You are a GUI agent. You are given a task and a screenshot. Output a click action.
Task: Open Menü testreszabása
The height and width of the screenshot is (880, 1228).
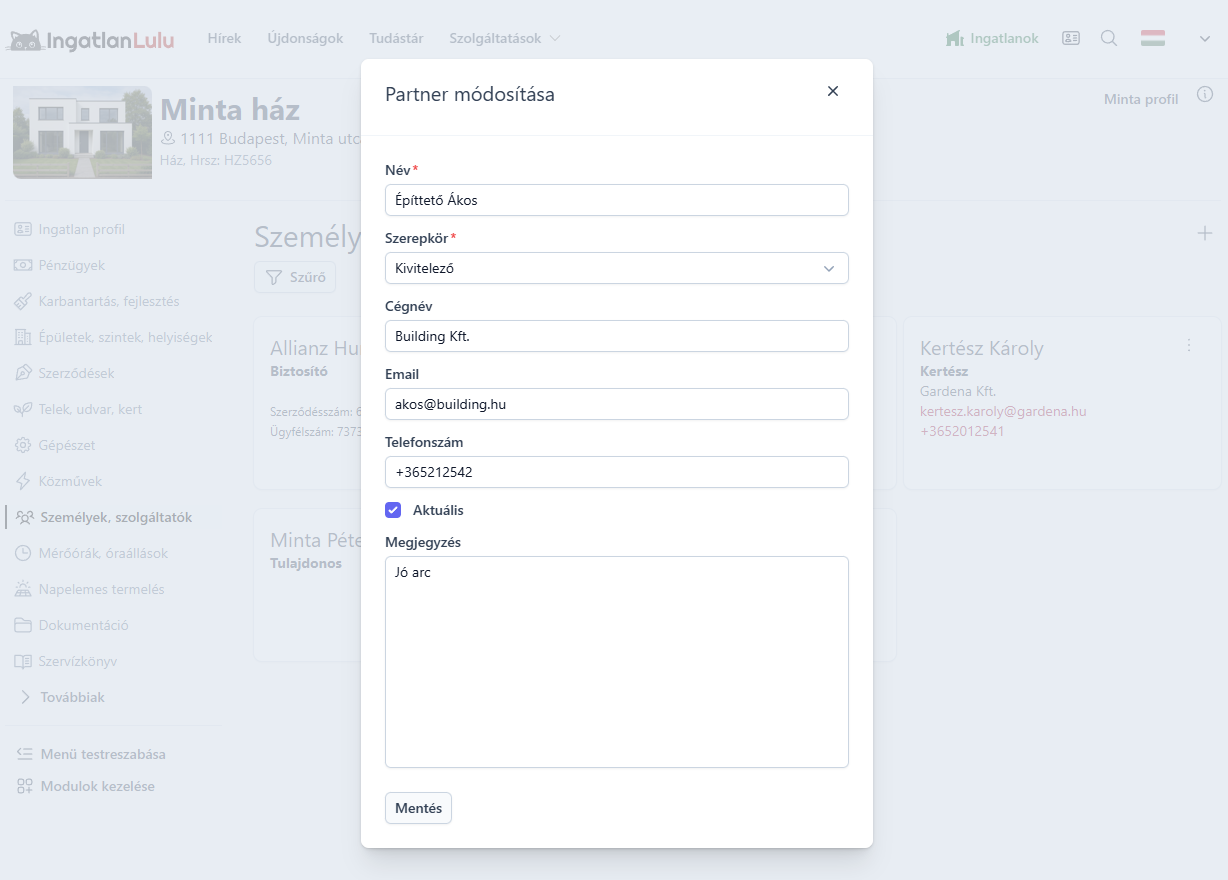pos(91,754)
